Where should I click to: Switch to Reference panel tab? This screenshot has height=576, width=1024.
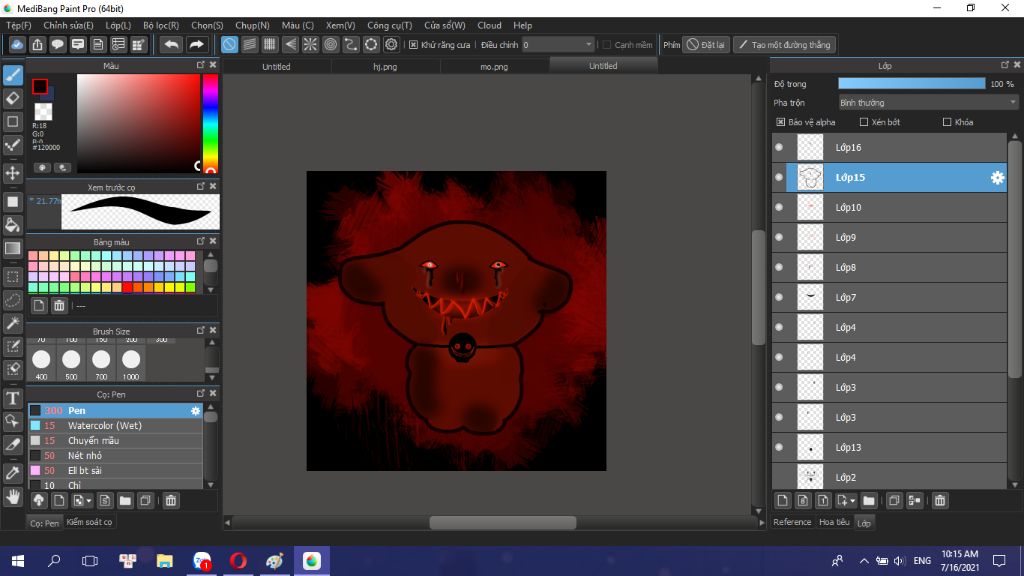click(x=792, y=522)
